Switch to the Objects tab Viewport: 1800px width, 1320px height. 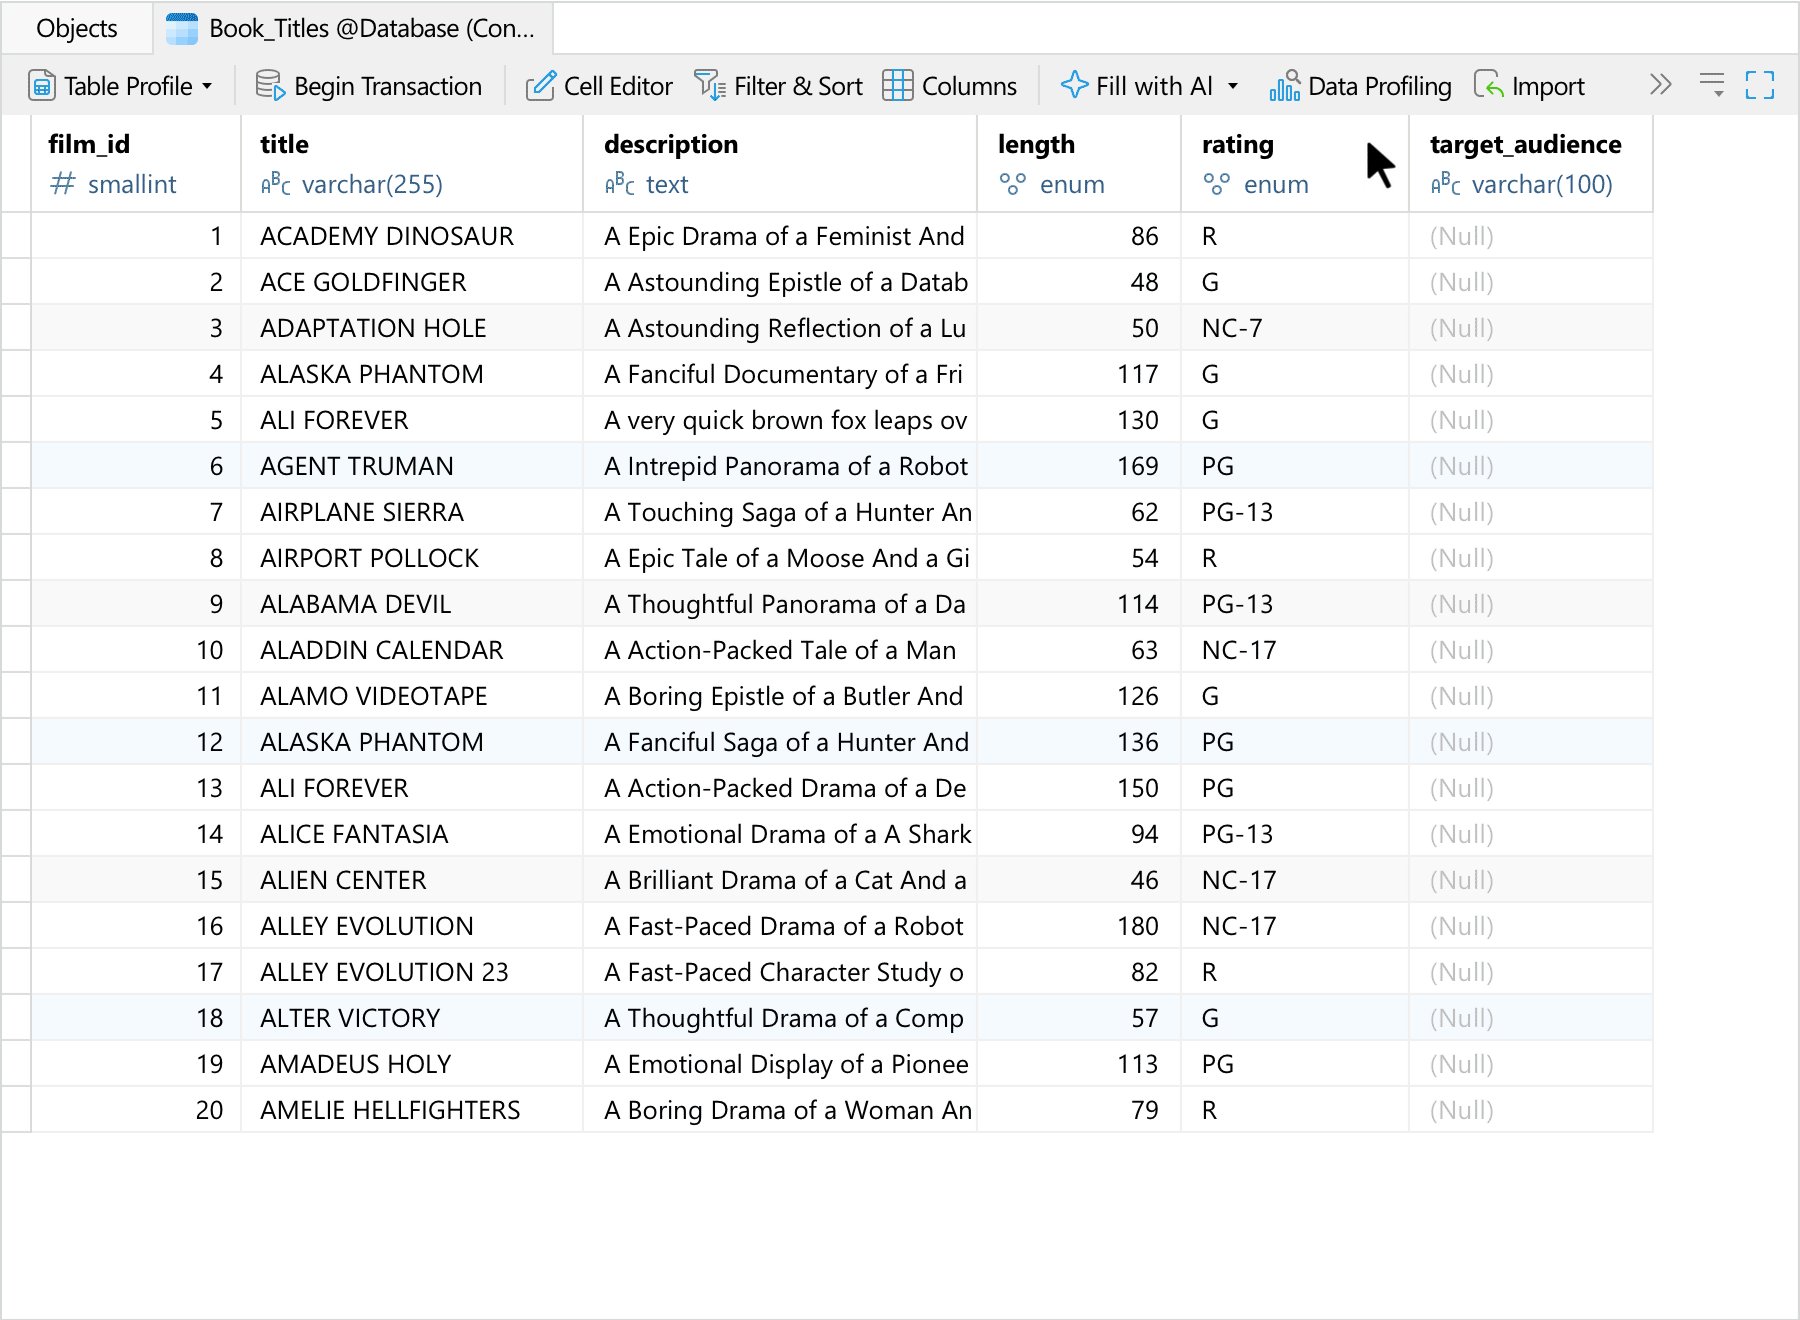click(x=77, y=28)
